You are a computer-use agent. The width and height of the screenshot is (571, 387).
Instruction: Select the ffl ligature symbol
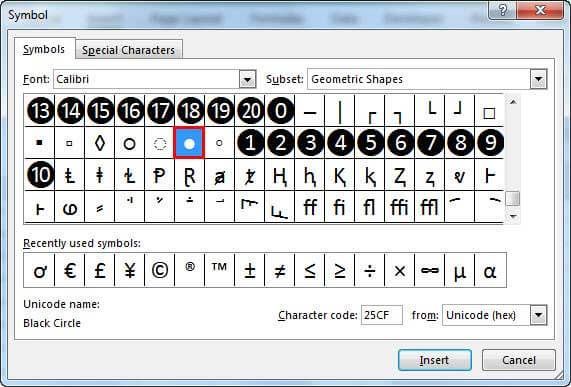tap(430, 207)
